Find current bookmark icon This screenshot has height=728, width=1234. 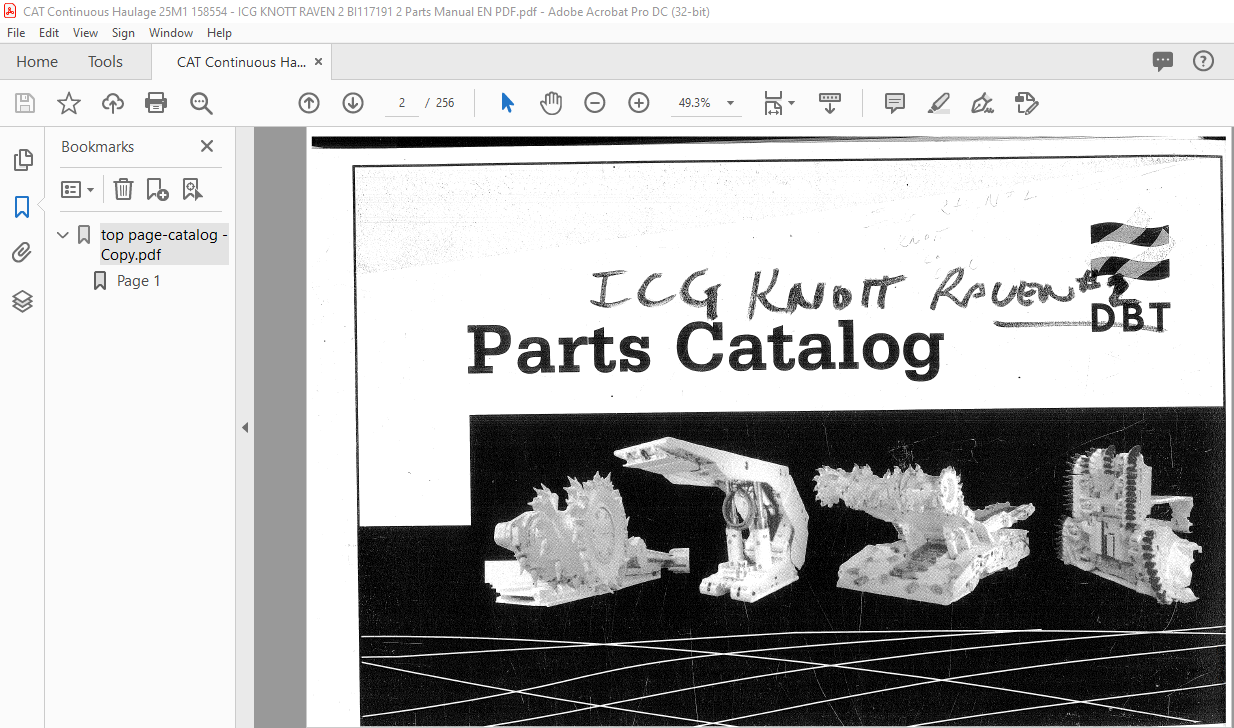[192, 189]
